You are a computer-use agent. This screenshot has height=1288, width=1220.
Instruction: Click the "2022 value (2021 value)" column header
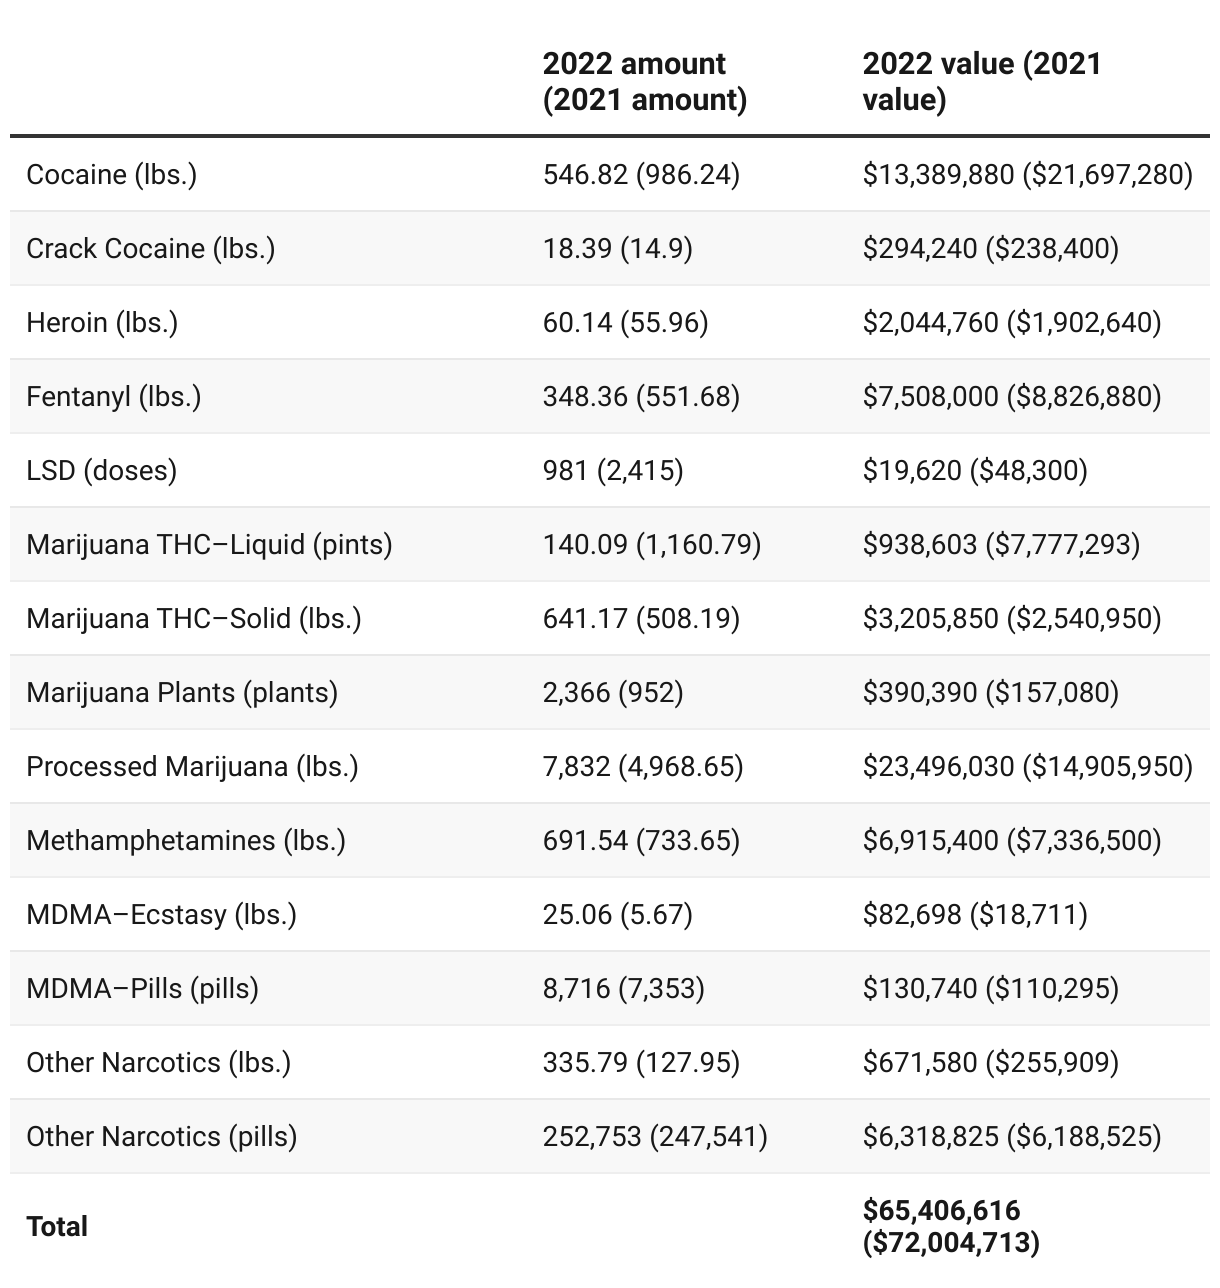[981, 81]
